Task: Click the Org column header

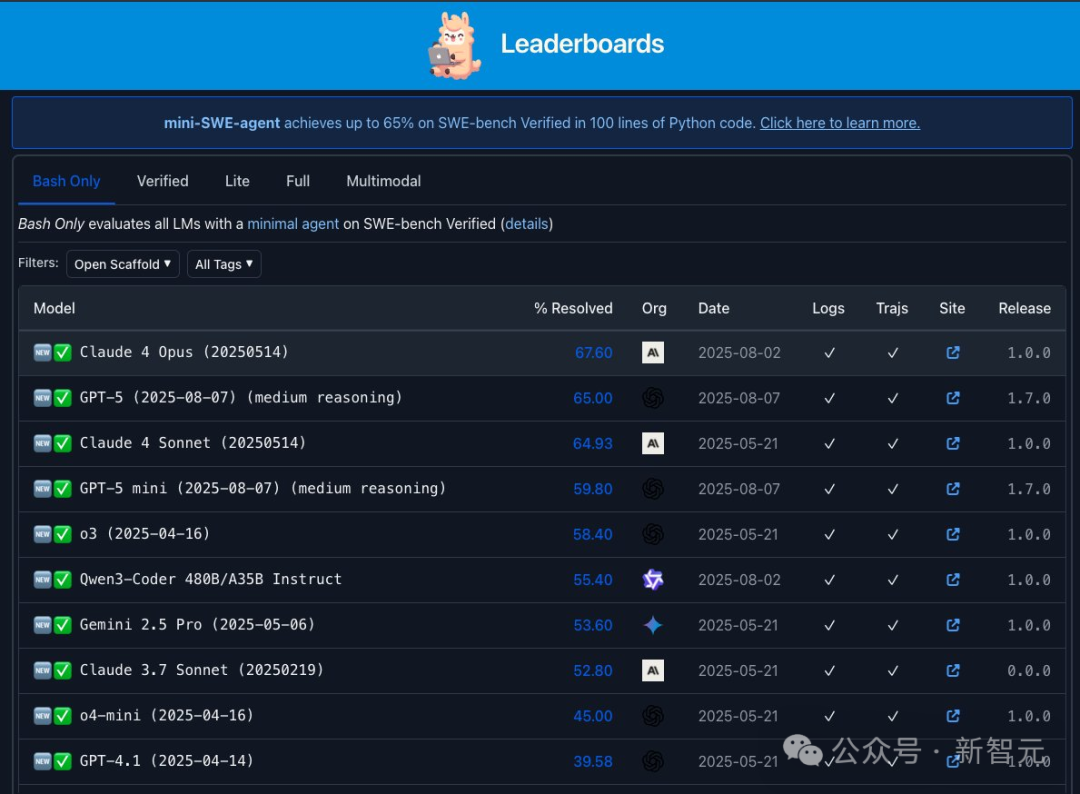Action: tap(654, 309)
